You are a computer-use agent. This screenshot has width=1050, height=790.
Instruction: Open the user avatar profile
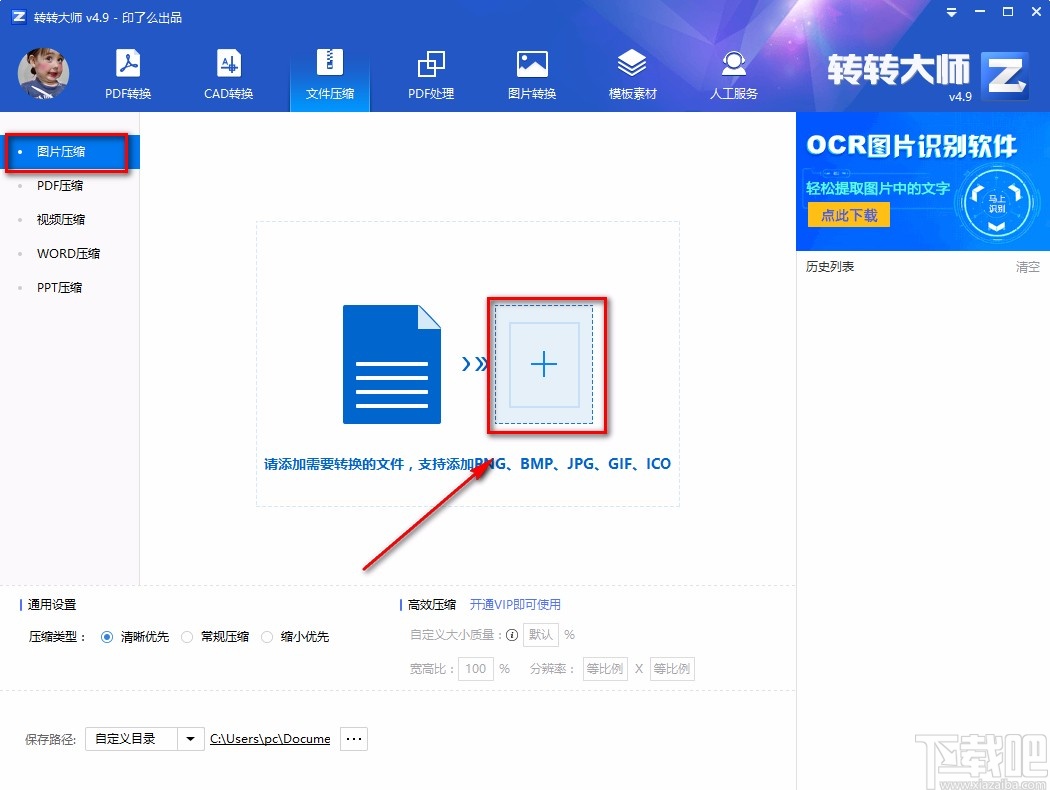coord(42,73)
